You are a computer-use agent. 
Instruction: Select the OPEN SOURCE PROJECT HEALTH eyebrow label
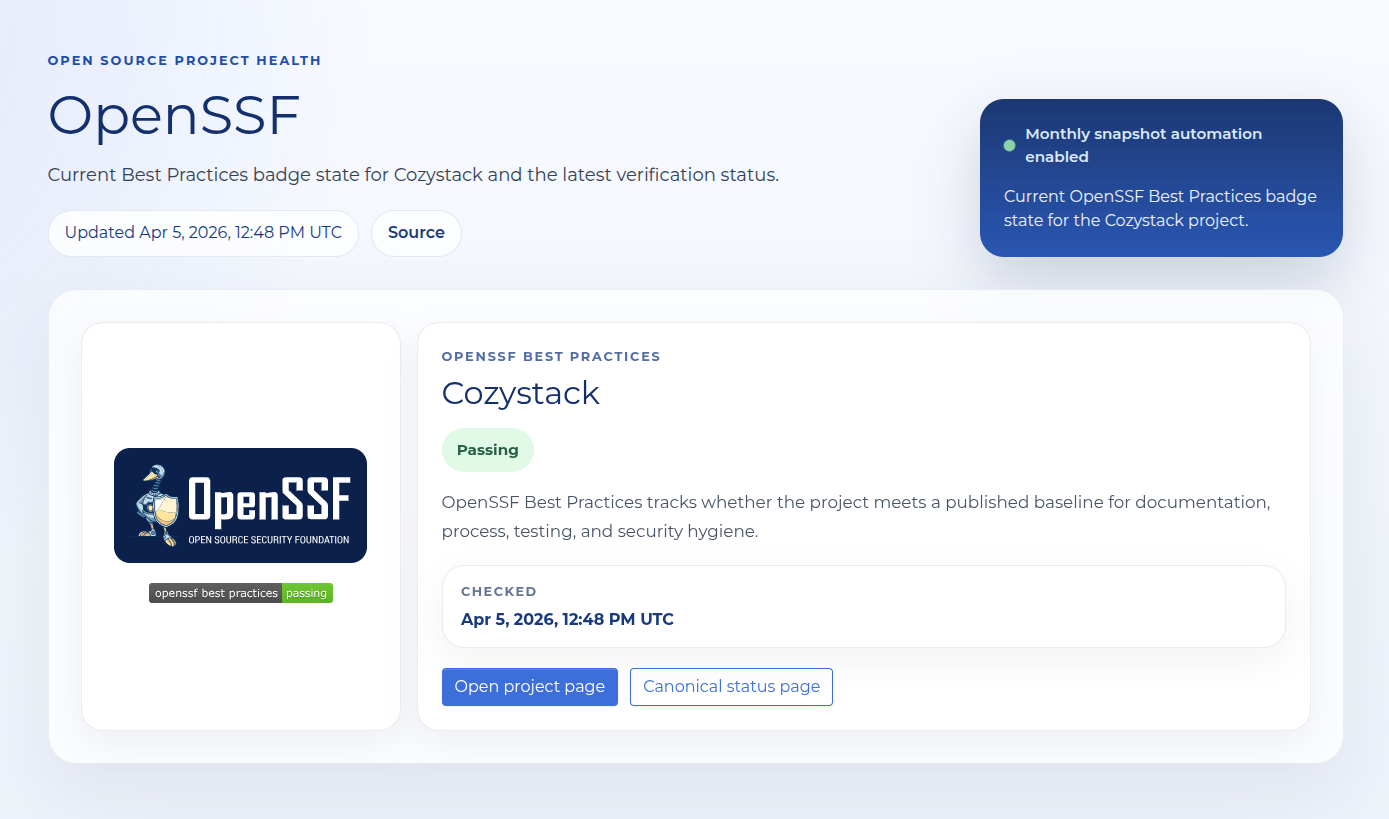coord(184,60)
